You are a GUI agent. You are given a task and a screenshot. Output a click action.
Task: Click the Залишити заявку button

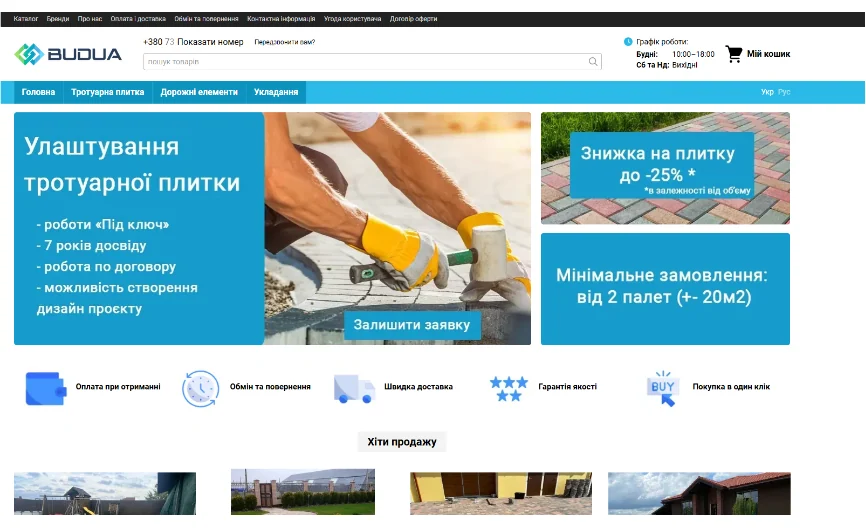tap(412, 325)
